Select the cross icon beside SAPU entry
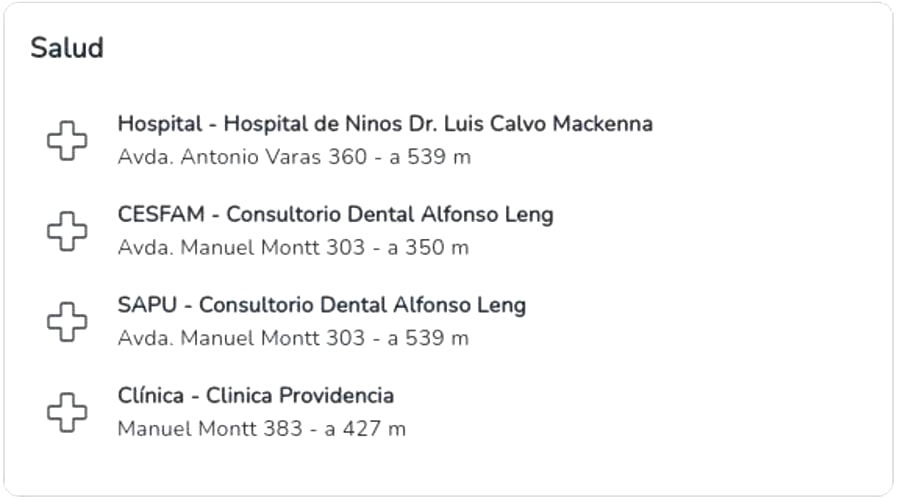Viewport: 900px width, 500px height. [x=67, y=321]
